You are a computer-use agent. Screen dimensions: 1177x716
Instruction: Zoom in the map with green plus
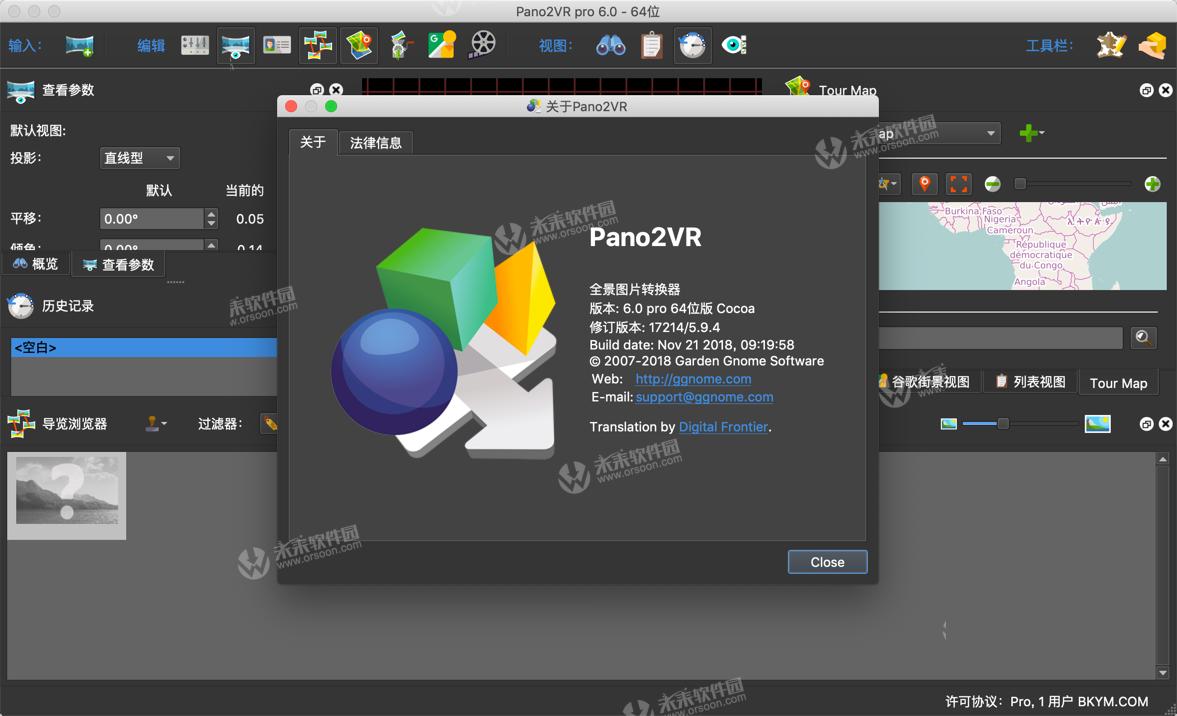coord(1152,184)
